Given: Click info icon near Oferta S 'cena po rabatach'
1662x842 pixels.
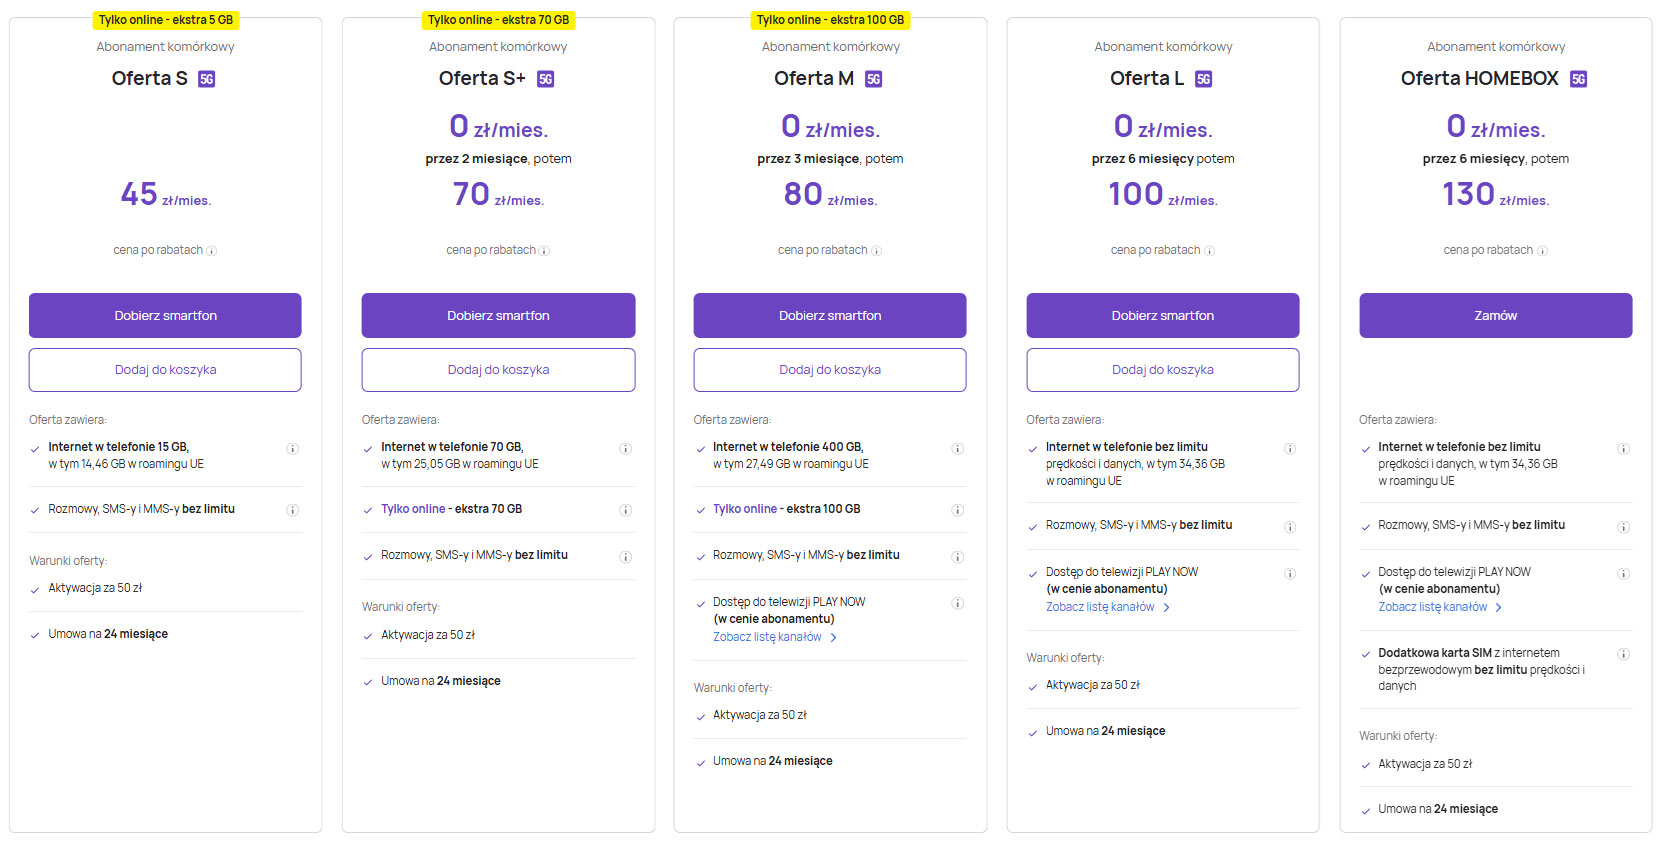Looking at the screenshot, I should pos(212,251).
